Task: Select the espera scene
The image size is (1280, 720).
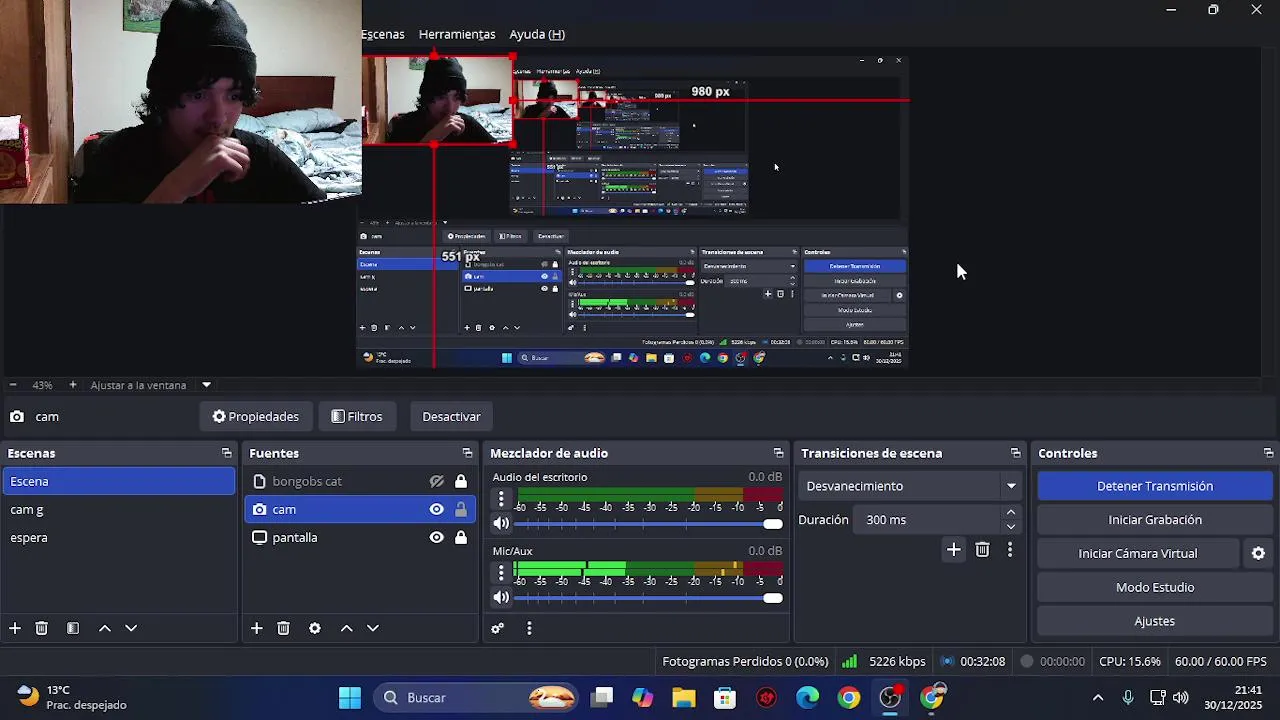Action: (x=118, y=537)
